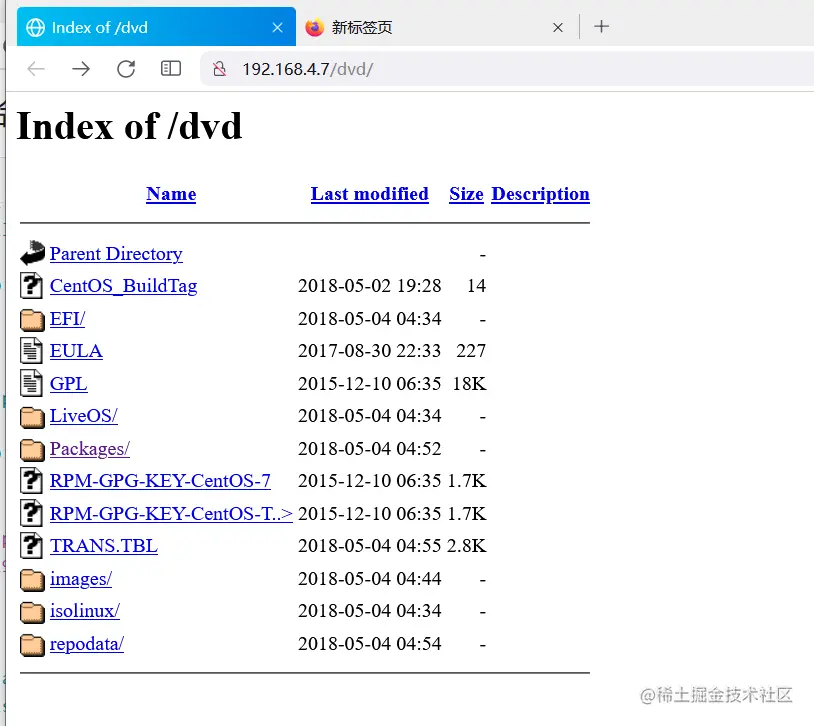This screenshot has height=726, width=814.
Task: Click back-arrow icon beside Parent Directory
Action: pyautogui.click(x=33, y=252)
